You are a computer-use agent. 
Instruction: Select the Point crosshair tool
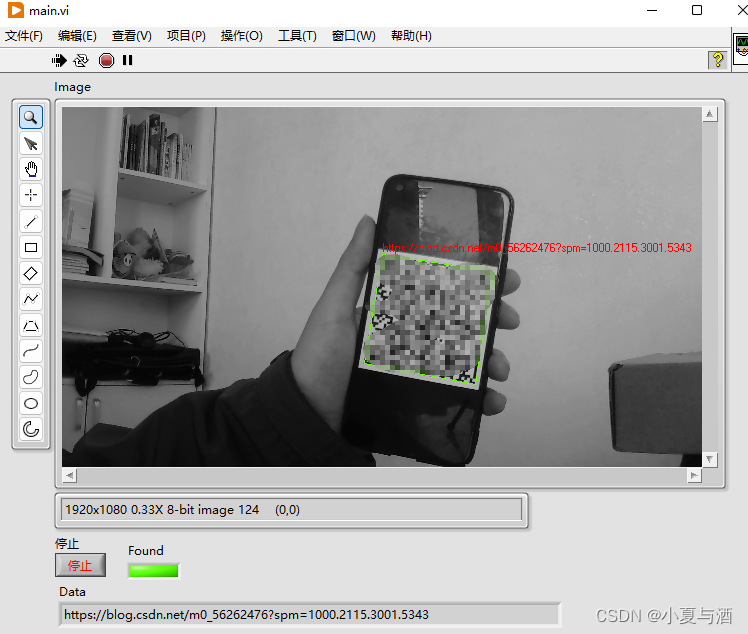coord(31,195)
